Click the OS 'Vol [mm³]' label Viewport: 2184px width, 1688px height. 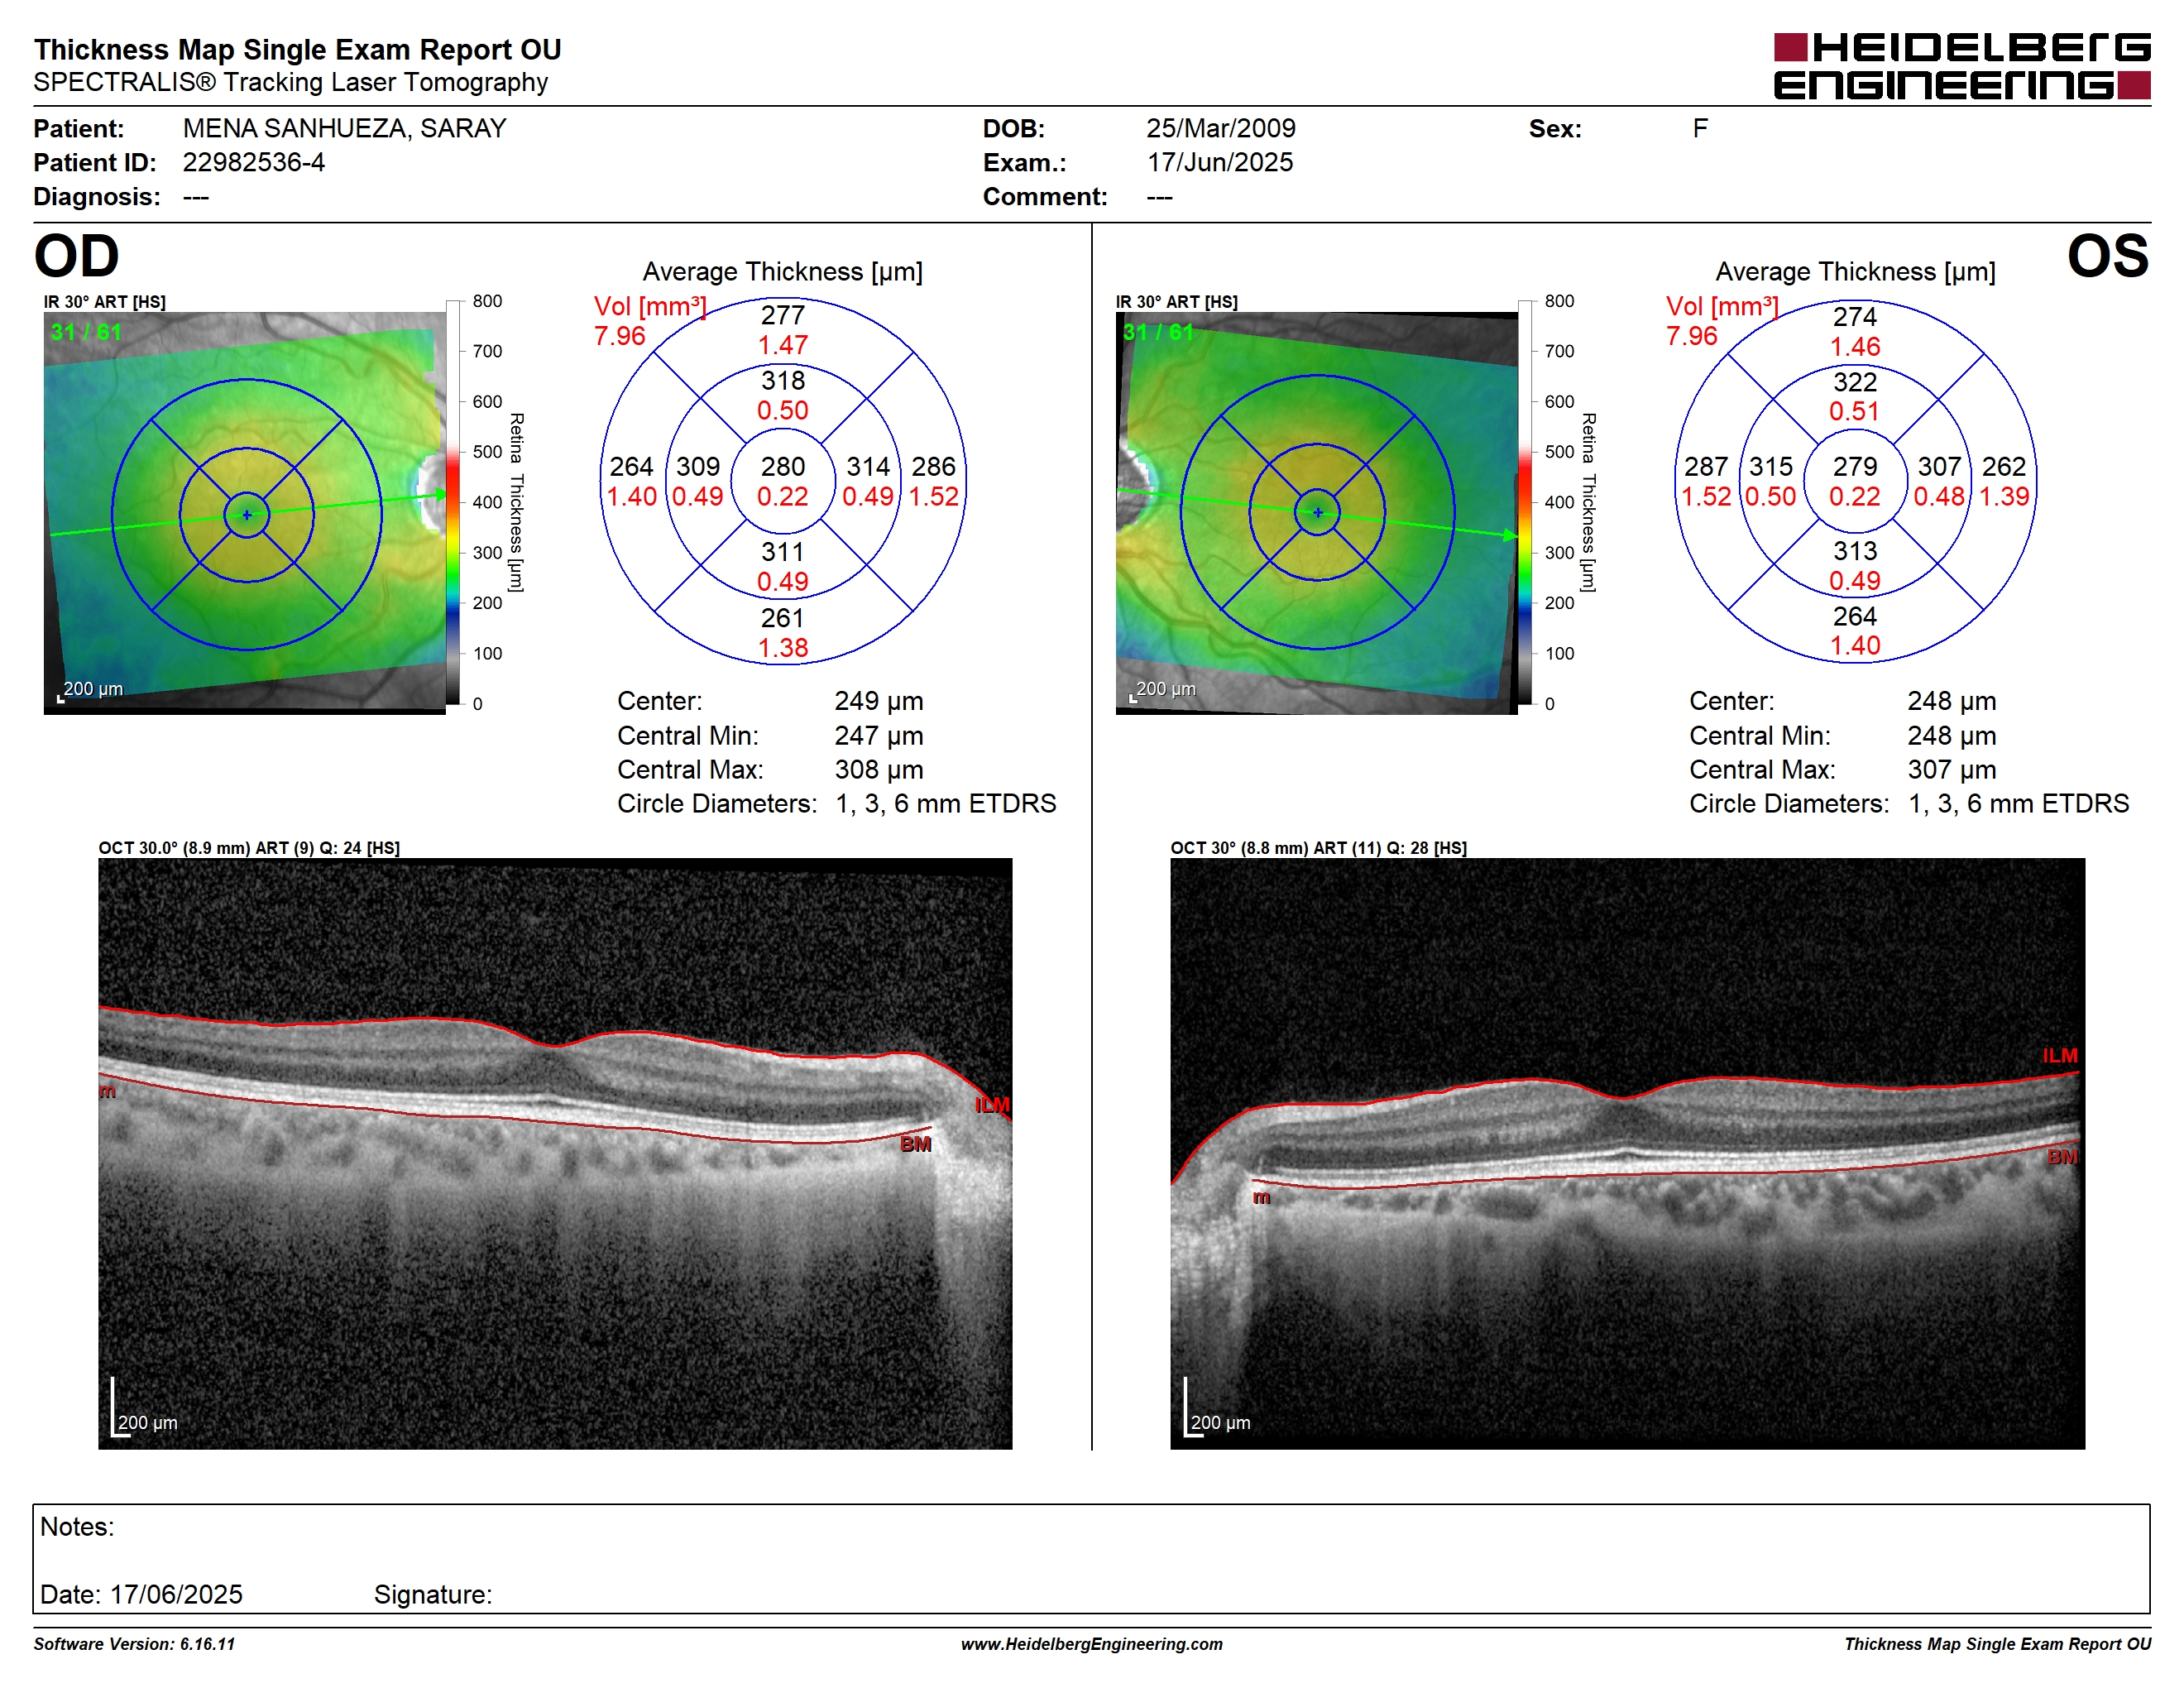pos(1722,306)
